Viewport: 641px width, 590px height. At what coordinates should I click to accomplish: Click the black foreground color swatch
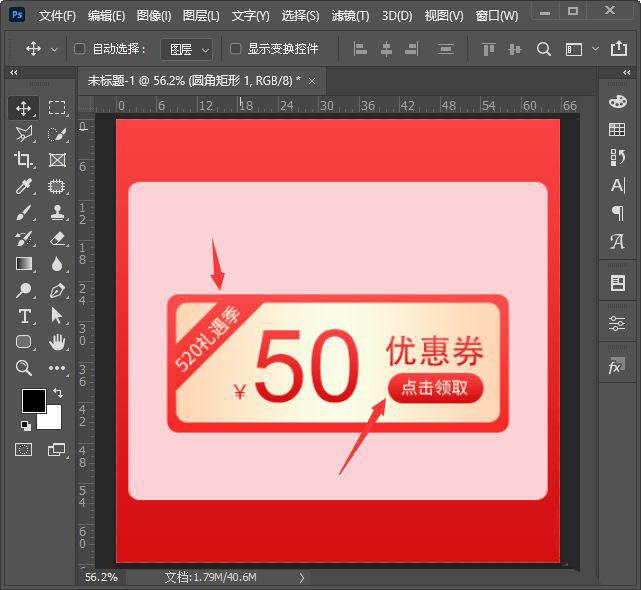(x=33, y=400)
